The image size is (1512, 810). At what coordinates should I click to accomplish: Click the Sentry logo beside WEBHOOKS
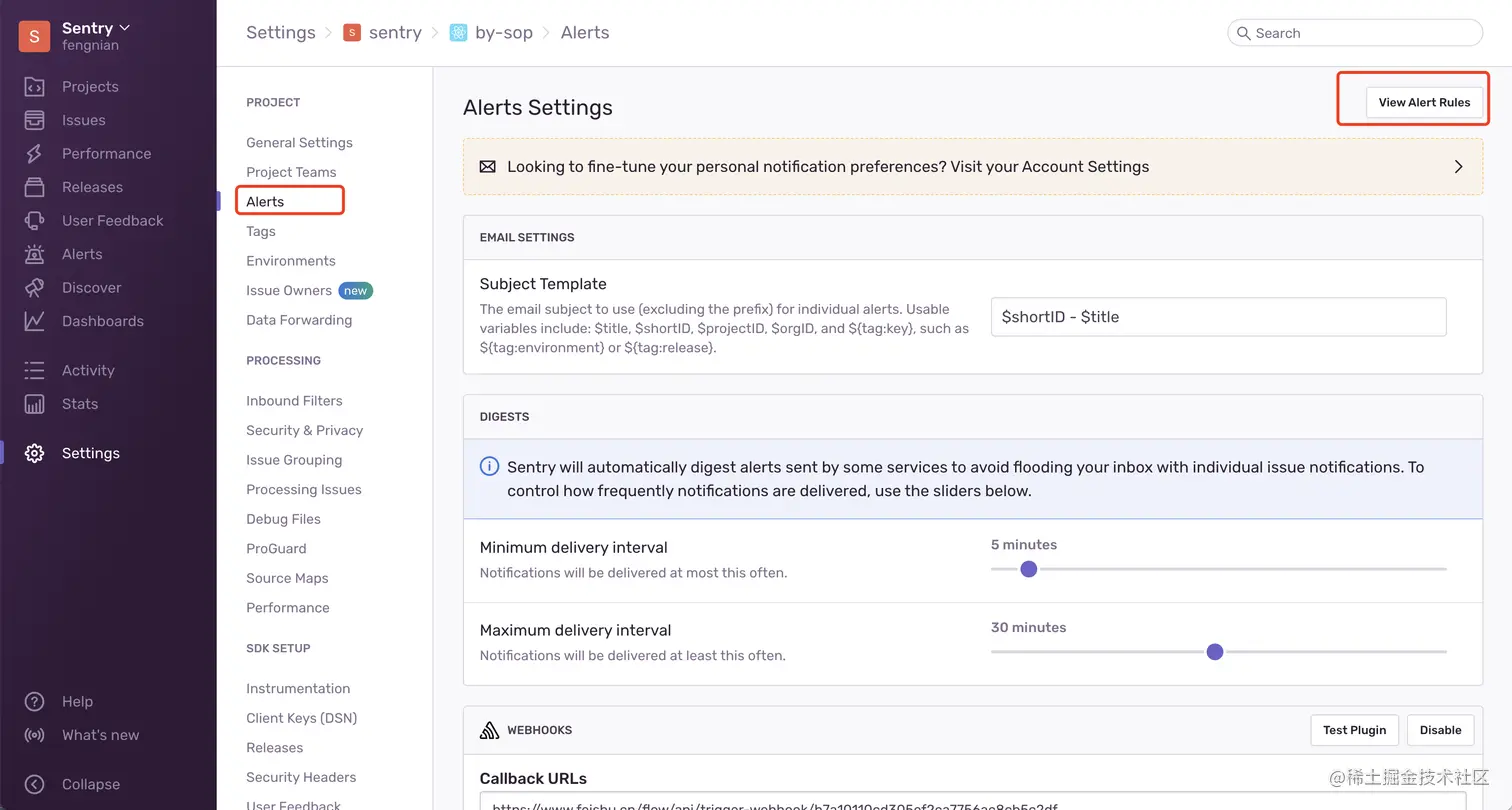[489, 730]
